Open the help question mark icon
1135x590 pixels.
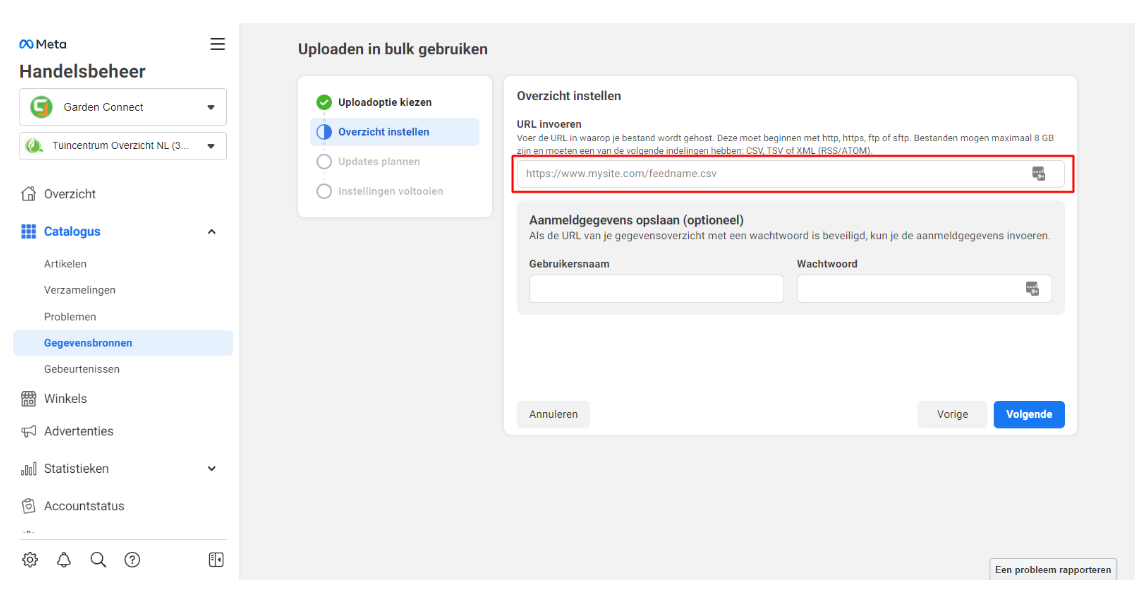point(132,560)
